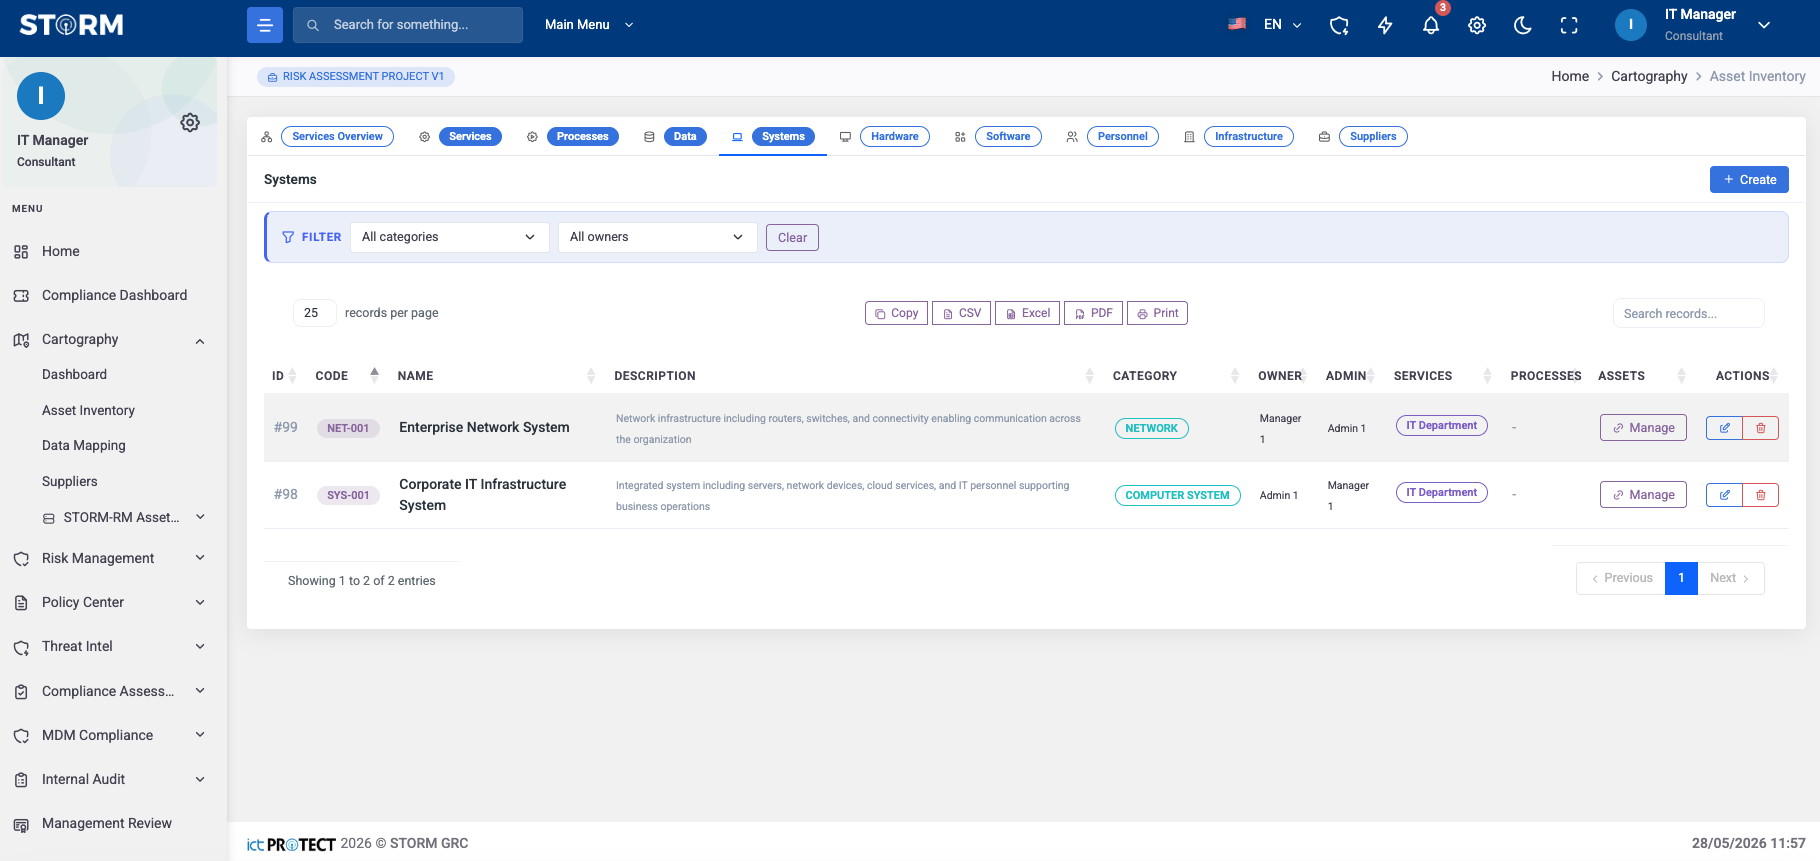
Task: Copy the table records
Action: click(896, 313)
